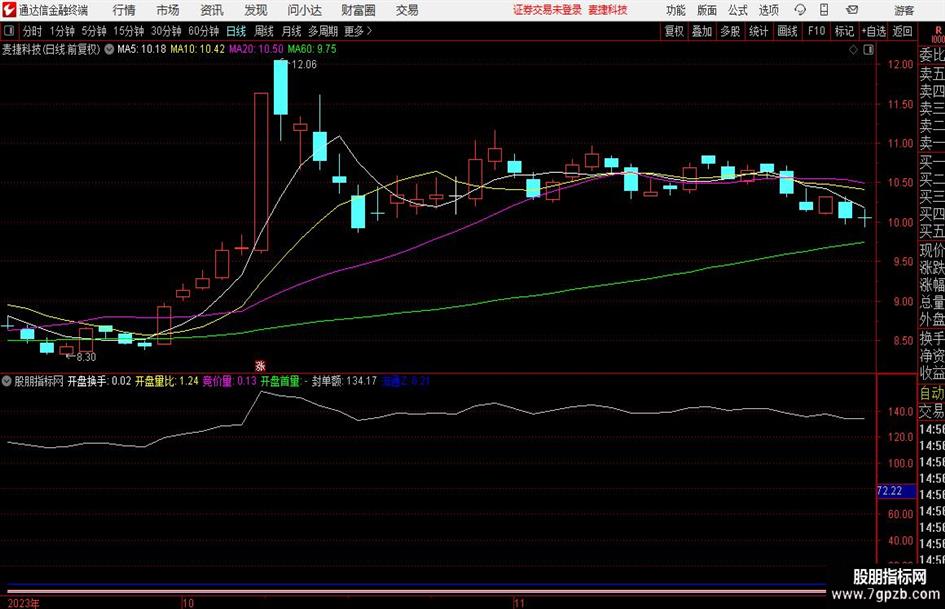Click the MA5: 10.18 indicator value
This screenshot has height=609, width=945.
[141, 49]
